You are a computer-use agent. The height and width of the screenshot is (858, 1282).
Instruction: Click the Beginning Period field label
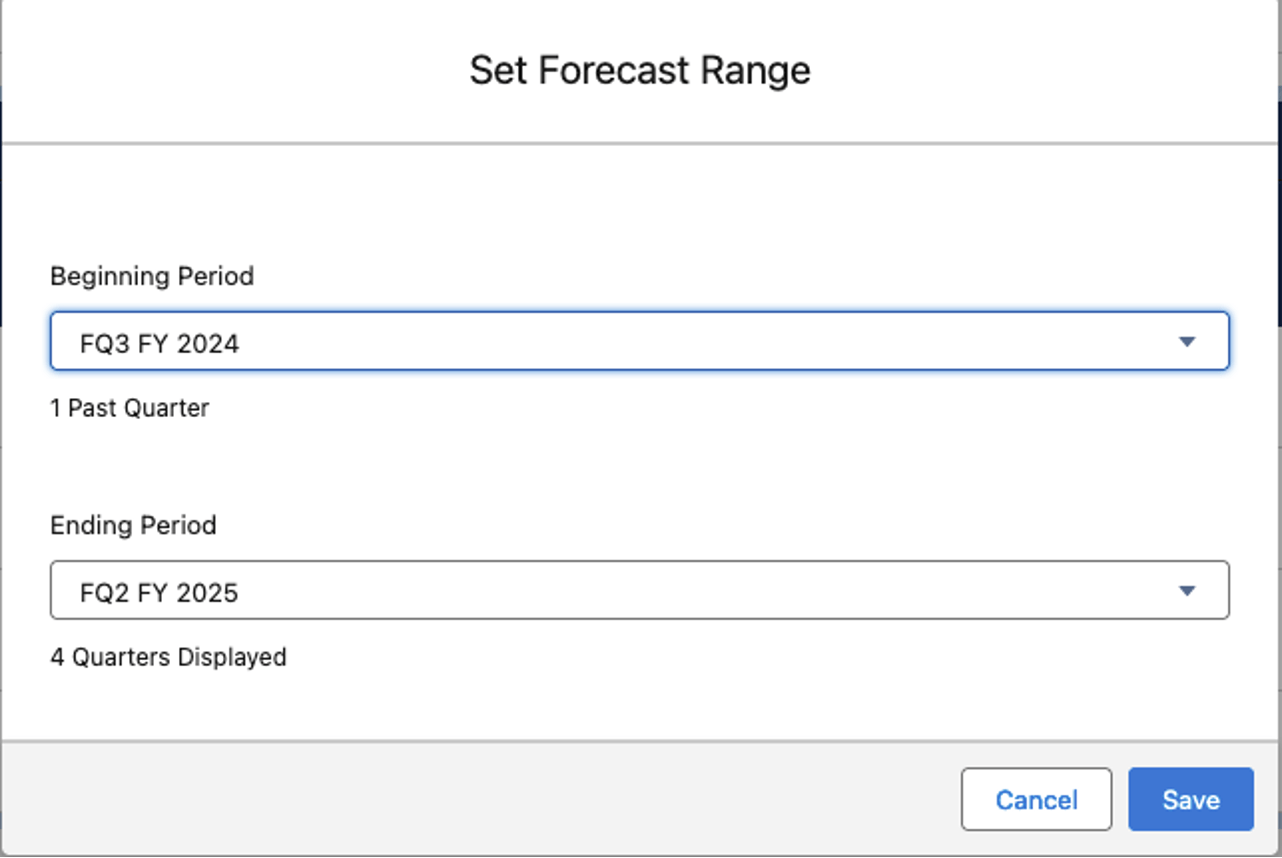(x=152, y=276)
